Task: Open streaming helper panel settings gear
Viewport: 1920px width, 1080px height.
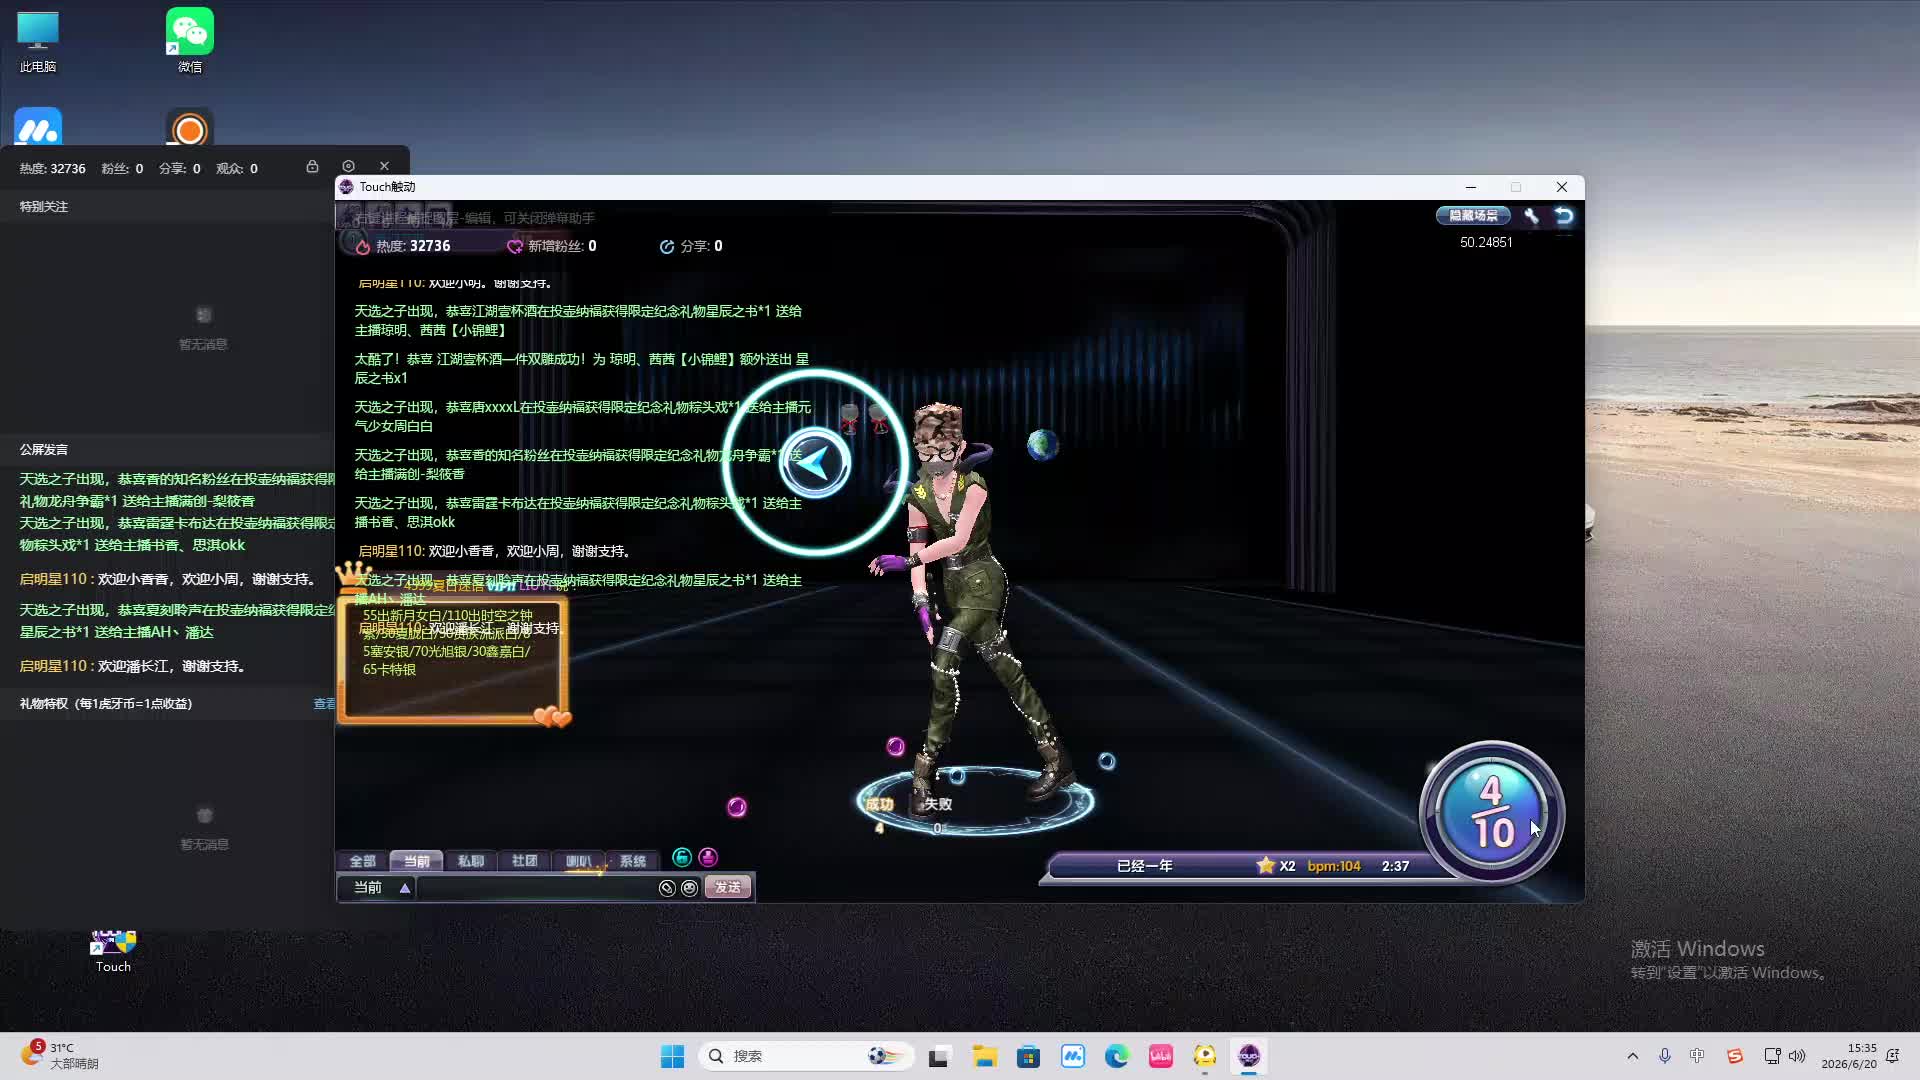Action: pos(348,167)
